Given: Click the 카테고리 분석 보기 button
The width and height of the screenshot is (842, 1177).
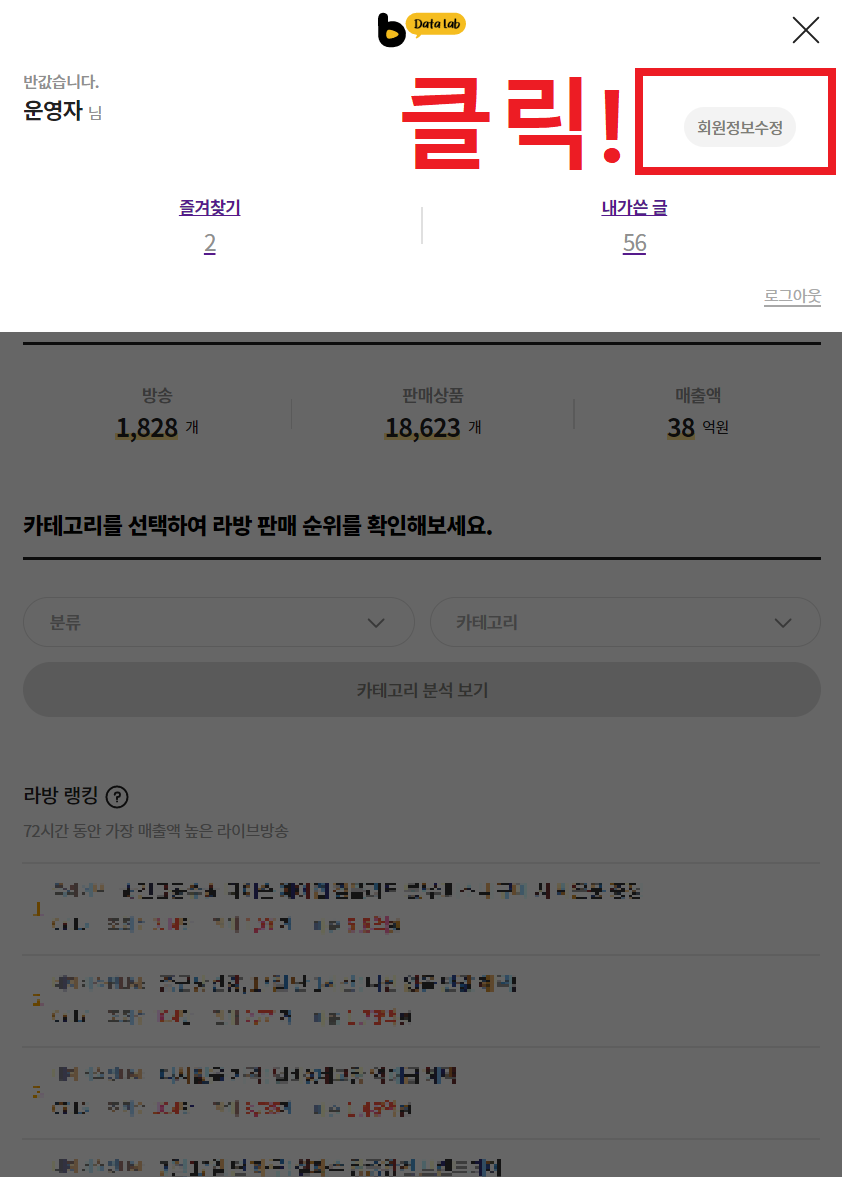Looking at the screenshot, I should pos(422,689).
